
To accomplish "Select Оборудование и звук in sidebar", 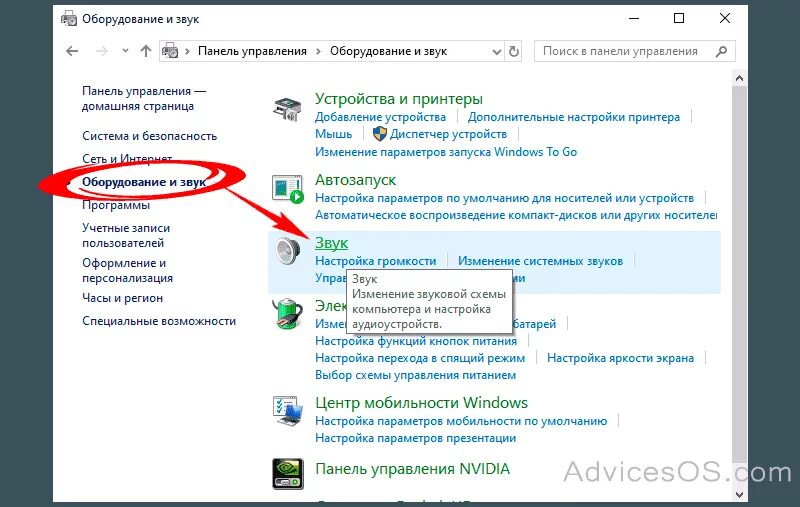I will pyautogui.click(x=144, y=182).
